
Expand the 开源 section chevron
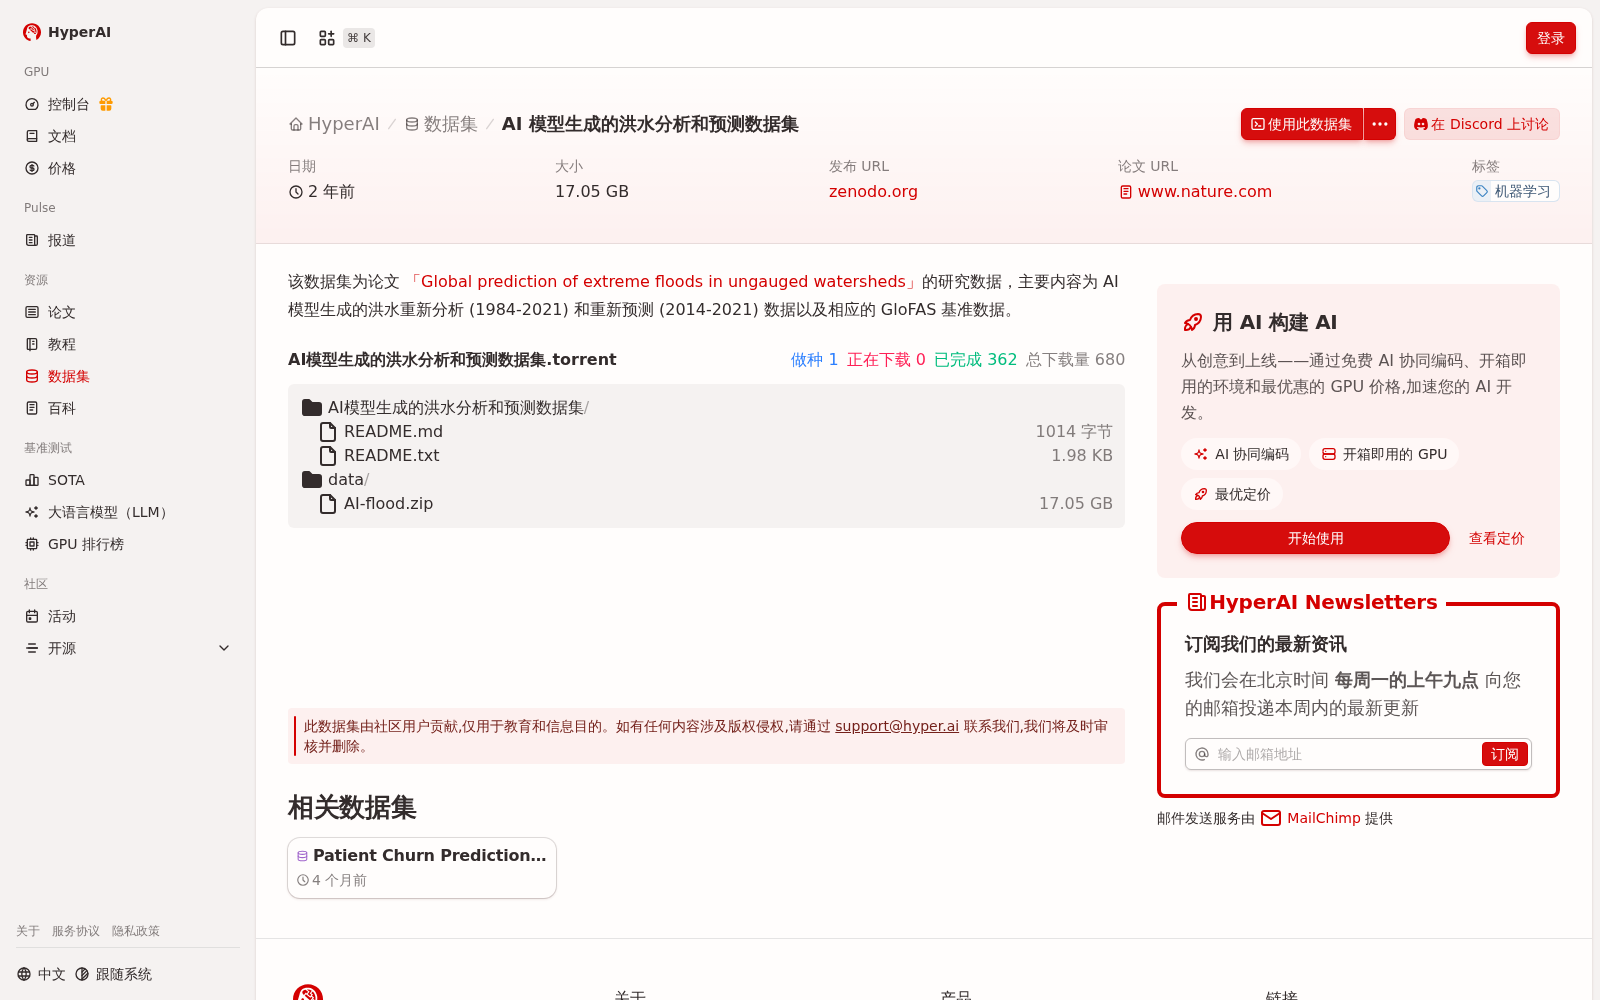(224, 648)
